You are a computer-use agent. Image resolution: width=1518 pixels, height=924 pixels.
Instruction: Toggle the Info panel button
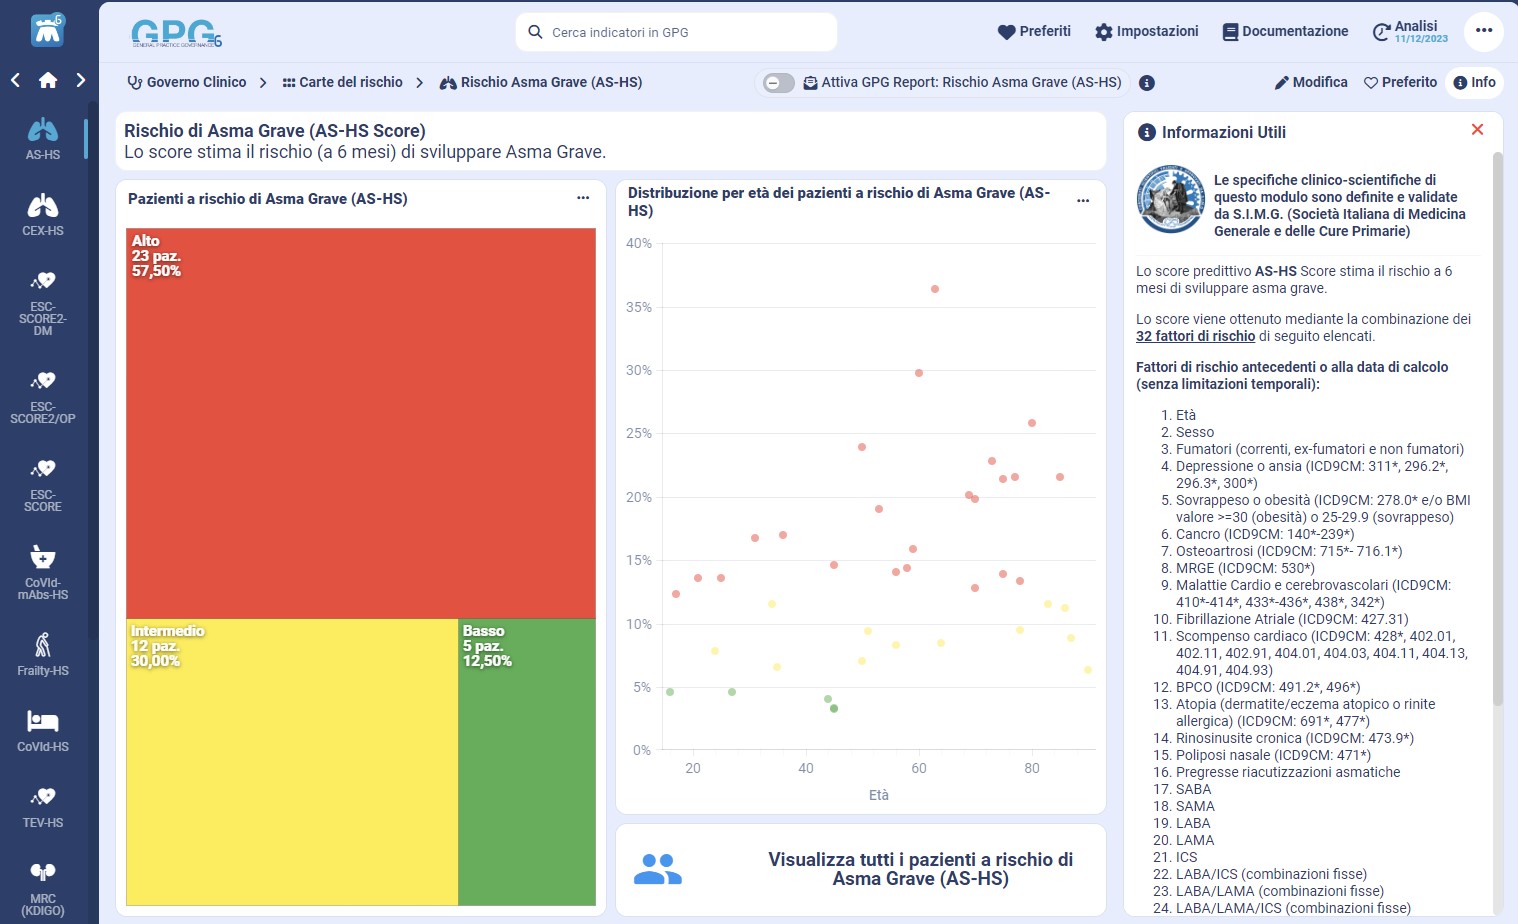pos(1475,82)
